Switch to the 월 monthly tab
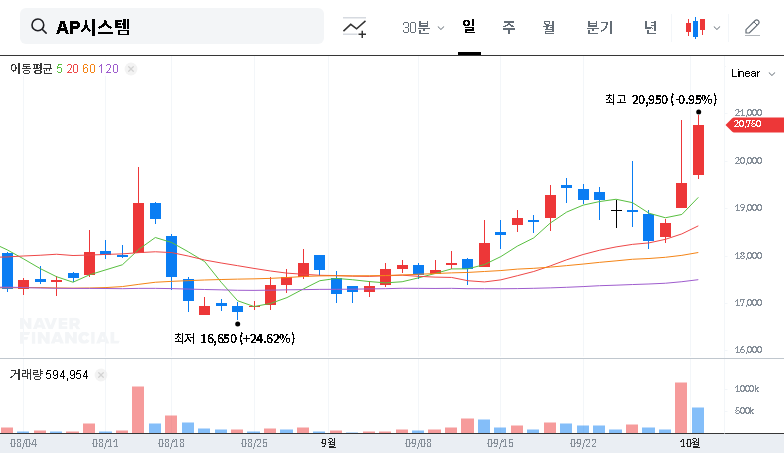The width and height of the screenshot is (784, 453). (548, 28)
